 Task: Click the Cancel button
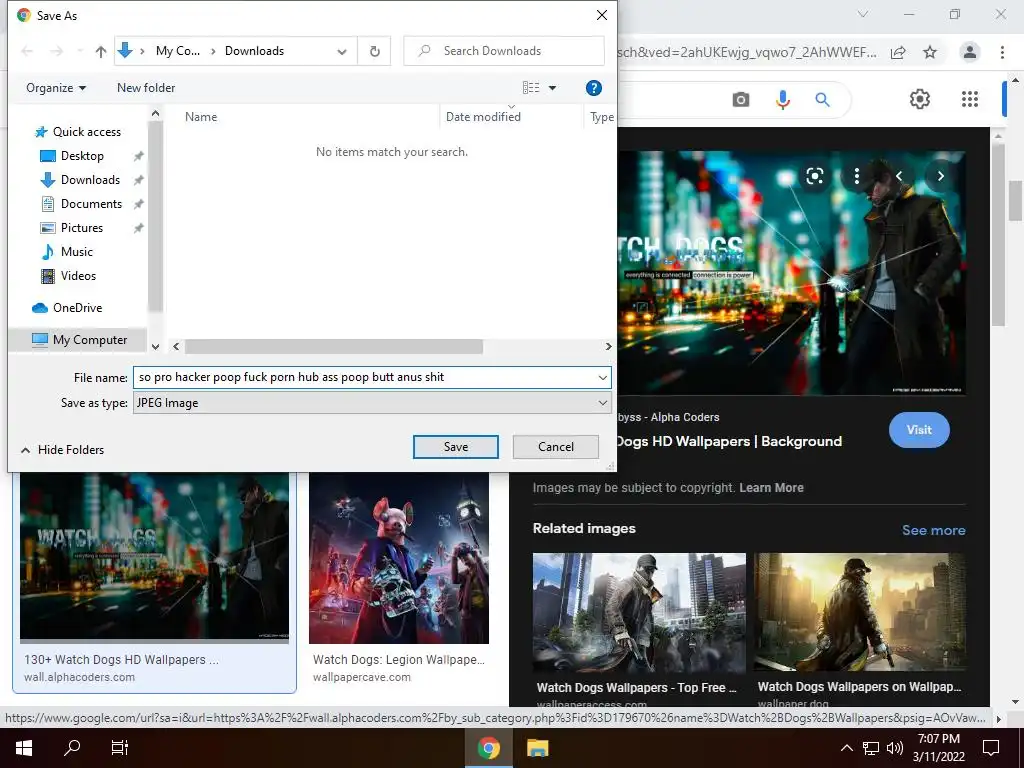click(x=556, y=447)
